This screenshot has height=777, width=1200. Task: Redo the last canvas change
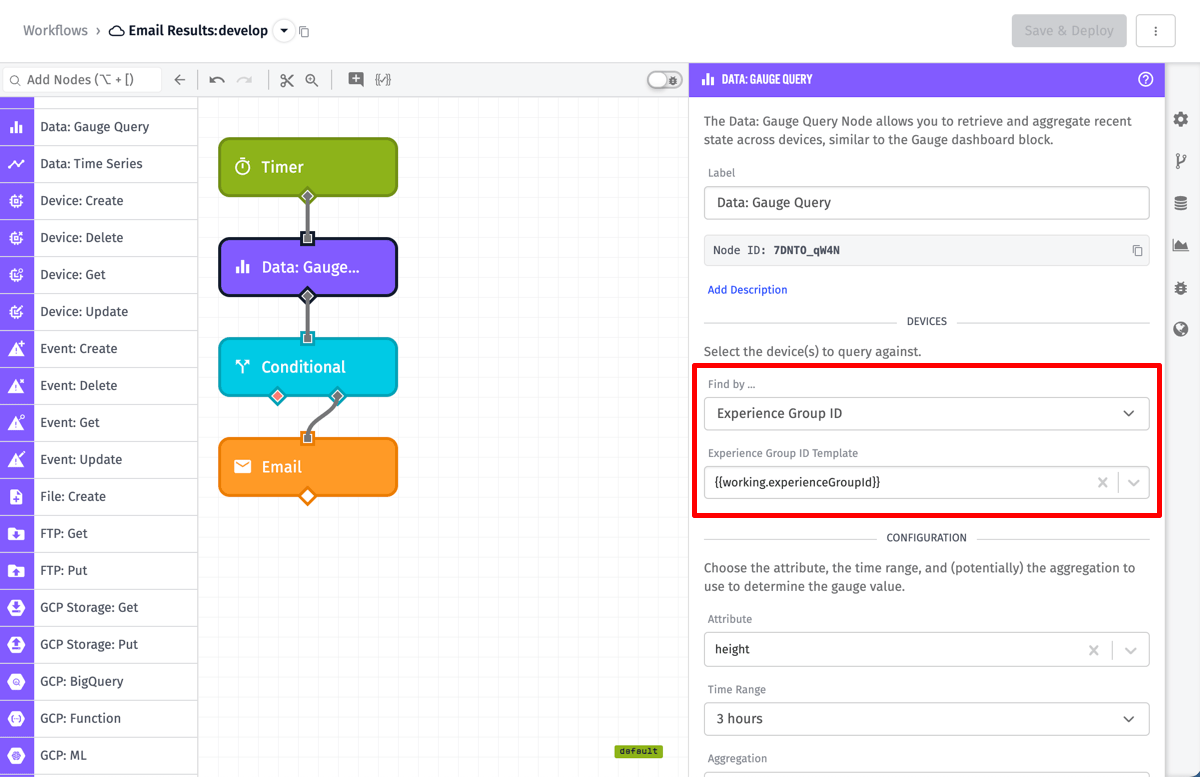click(x=244, y=80)
